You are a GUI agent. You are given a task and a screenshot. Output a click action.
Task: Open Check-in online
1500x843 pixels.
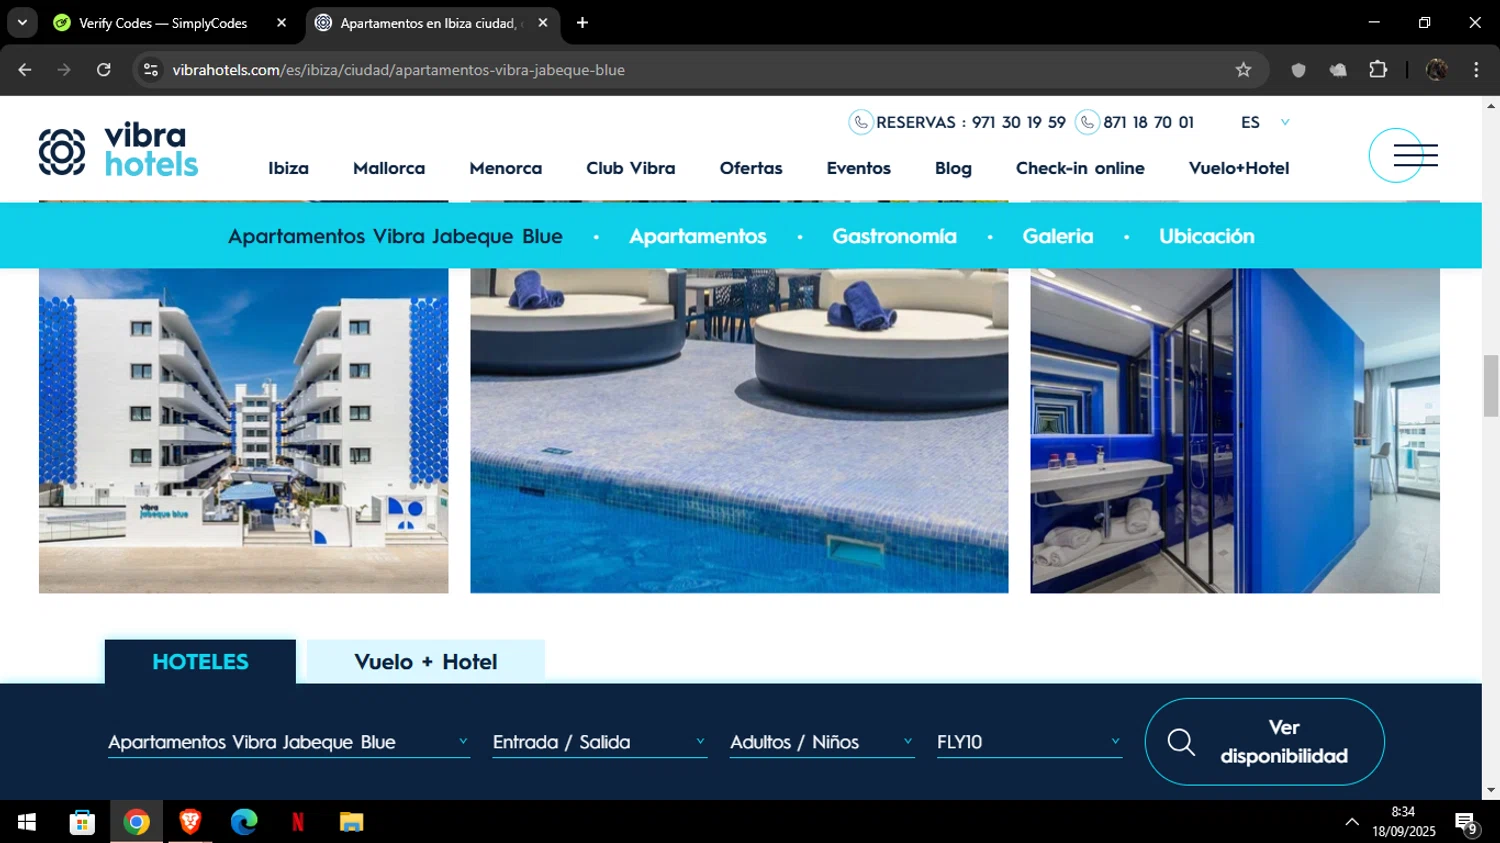tap(1080, 168)
